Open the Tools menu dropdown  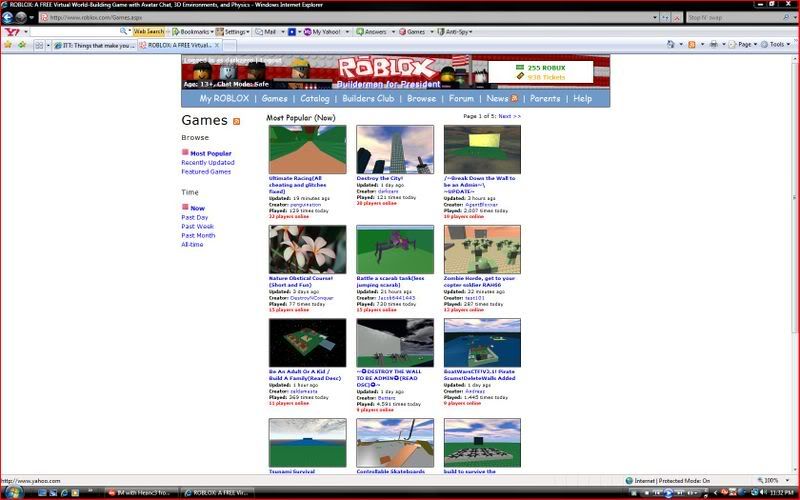click(777, 45)
